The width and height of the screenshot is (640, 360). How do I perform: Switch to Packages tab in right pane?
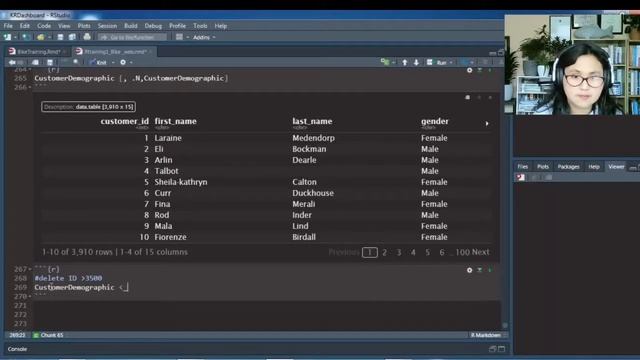tap(568, 167)
